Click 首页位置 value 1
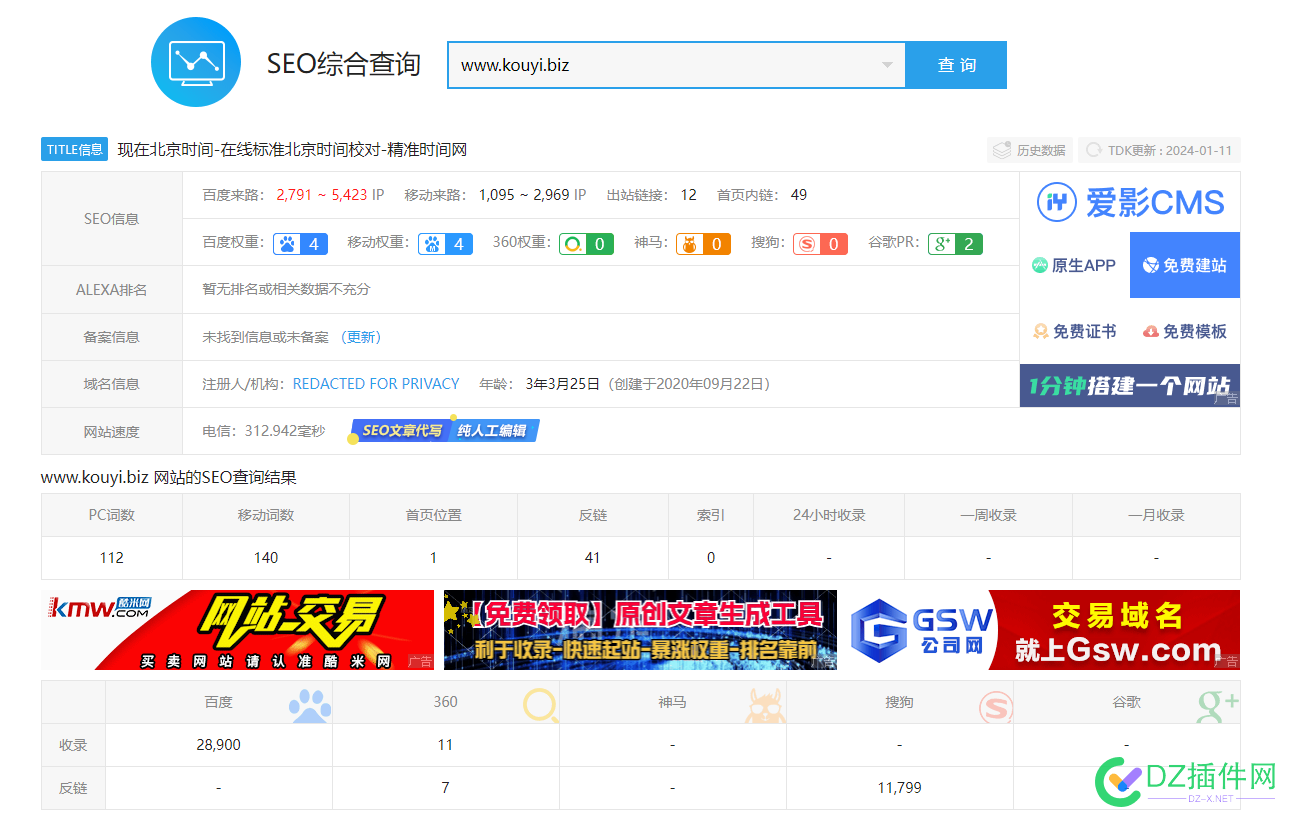This screenshot has height=822, width=1295. [x=433, y=558]
